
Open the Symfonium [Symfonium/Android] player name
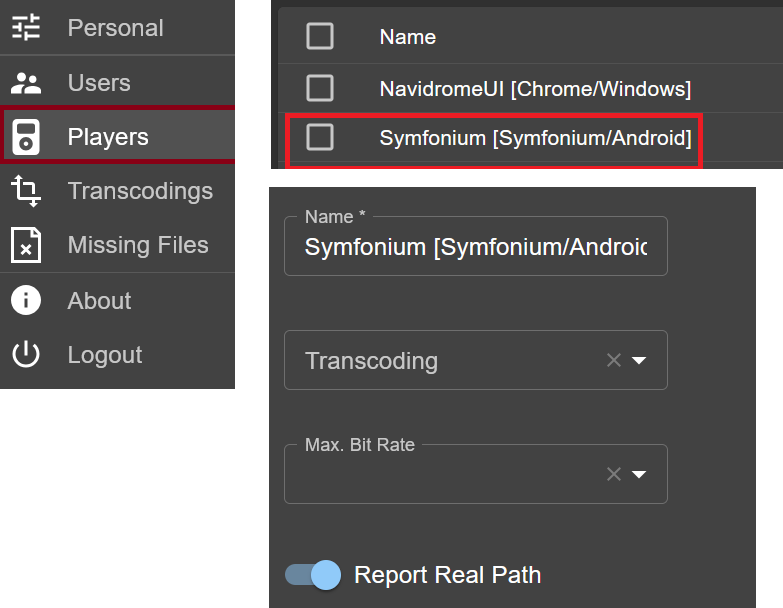click(535, 138)
